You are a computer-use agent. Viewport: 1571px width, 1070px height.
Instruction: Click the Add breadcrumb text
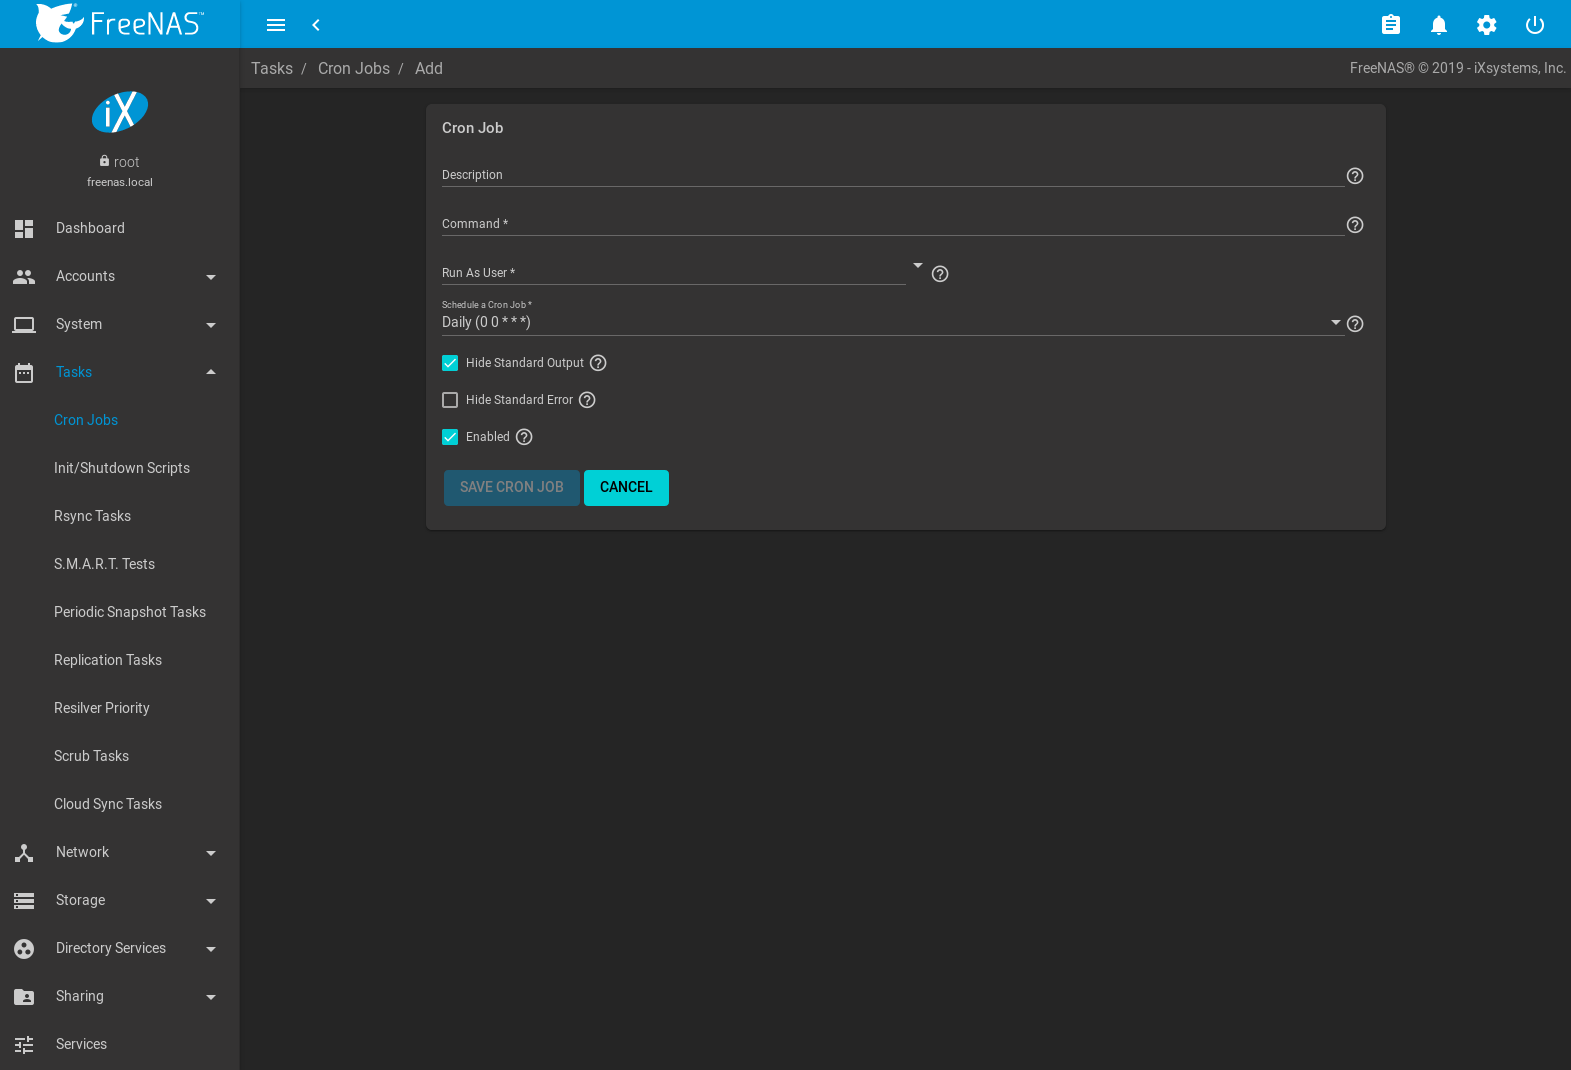coord(429,68)
